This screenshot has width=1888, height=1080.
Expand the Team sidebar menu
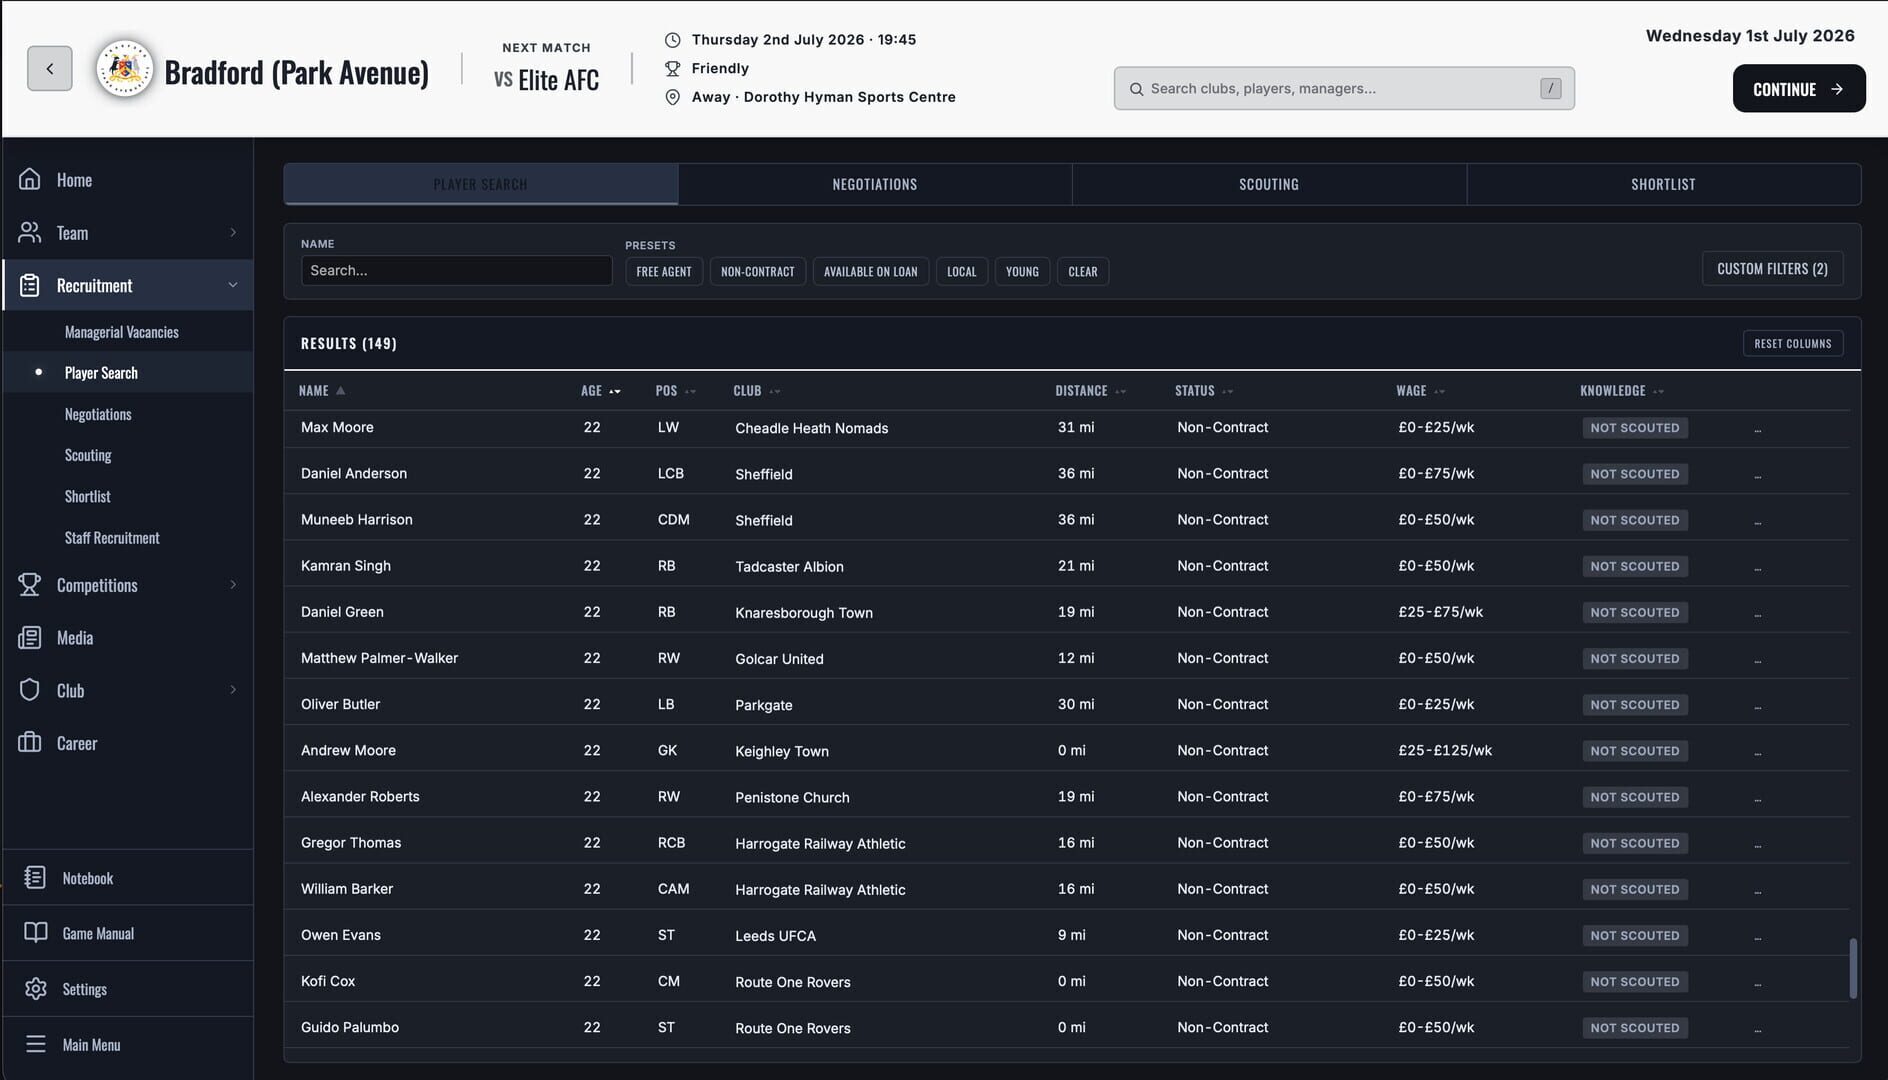click(x=127, y=233)
